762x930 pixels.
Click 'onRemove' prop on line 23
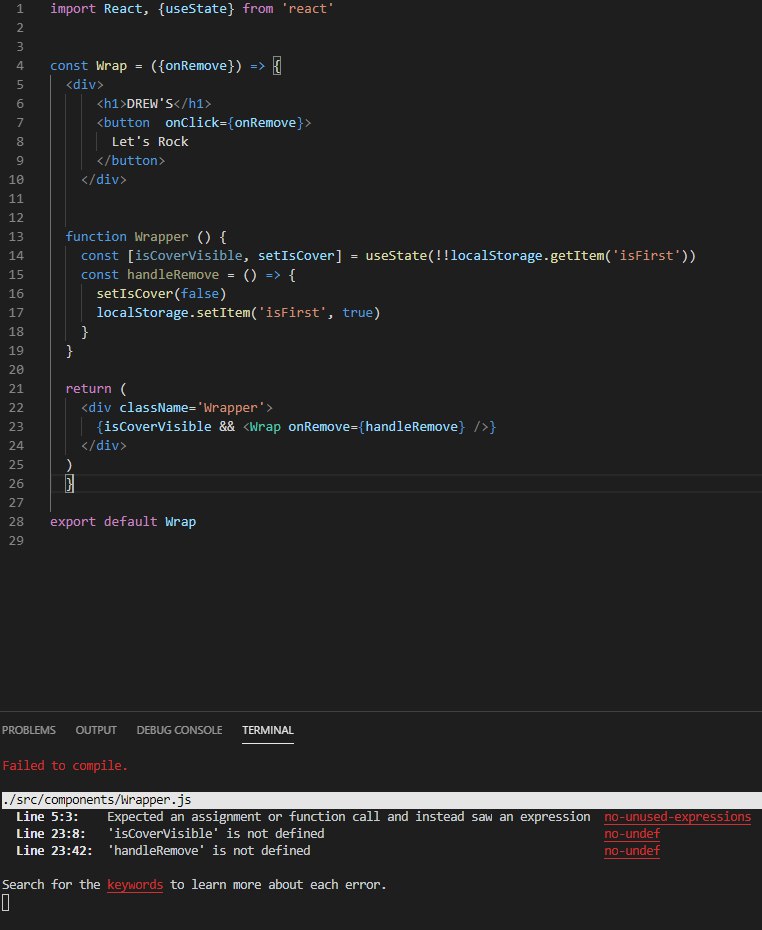tap(319, 426)
